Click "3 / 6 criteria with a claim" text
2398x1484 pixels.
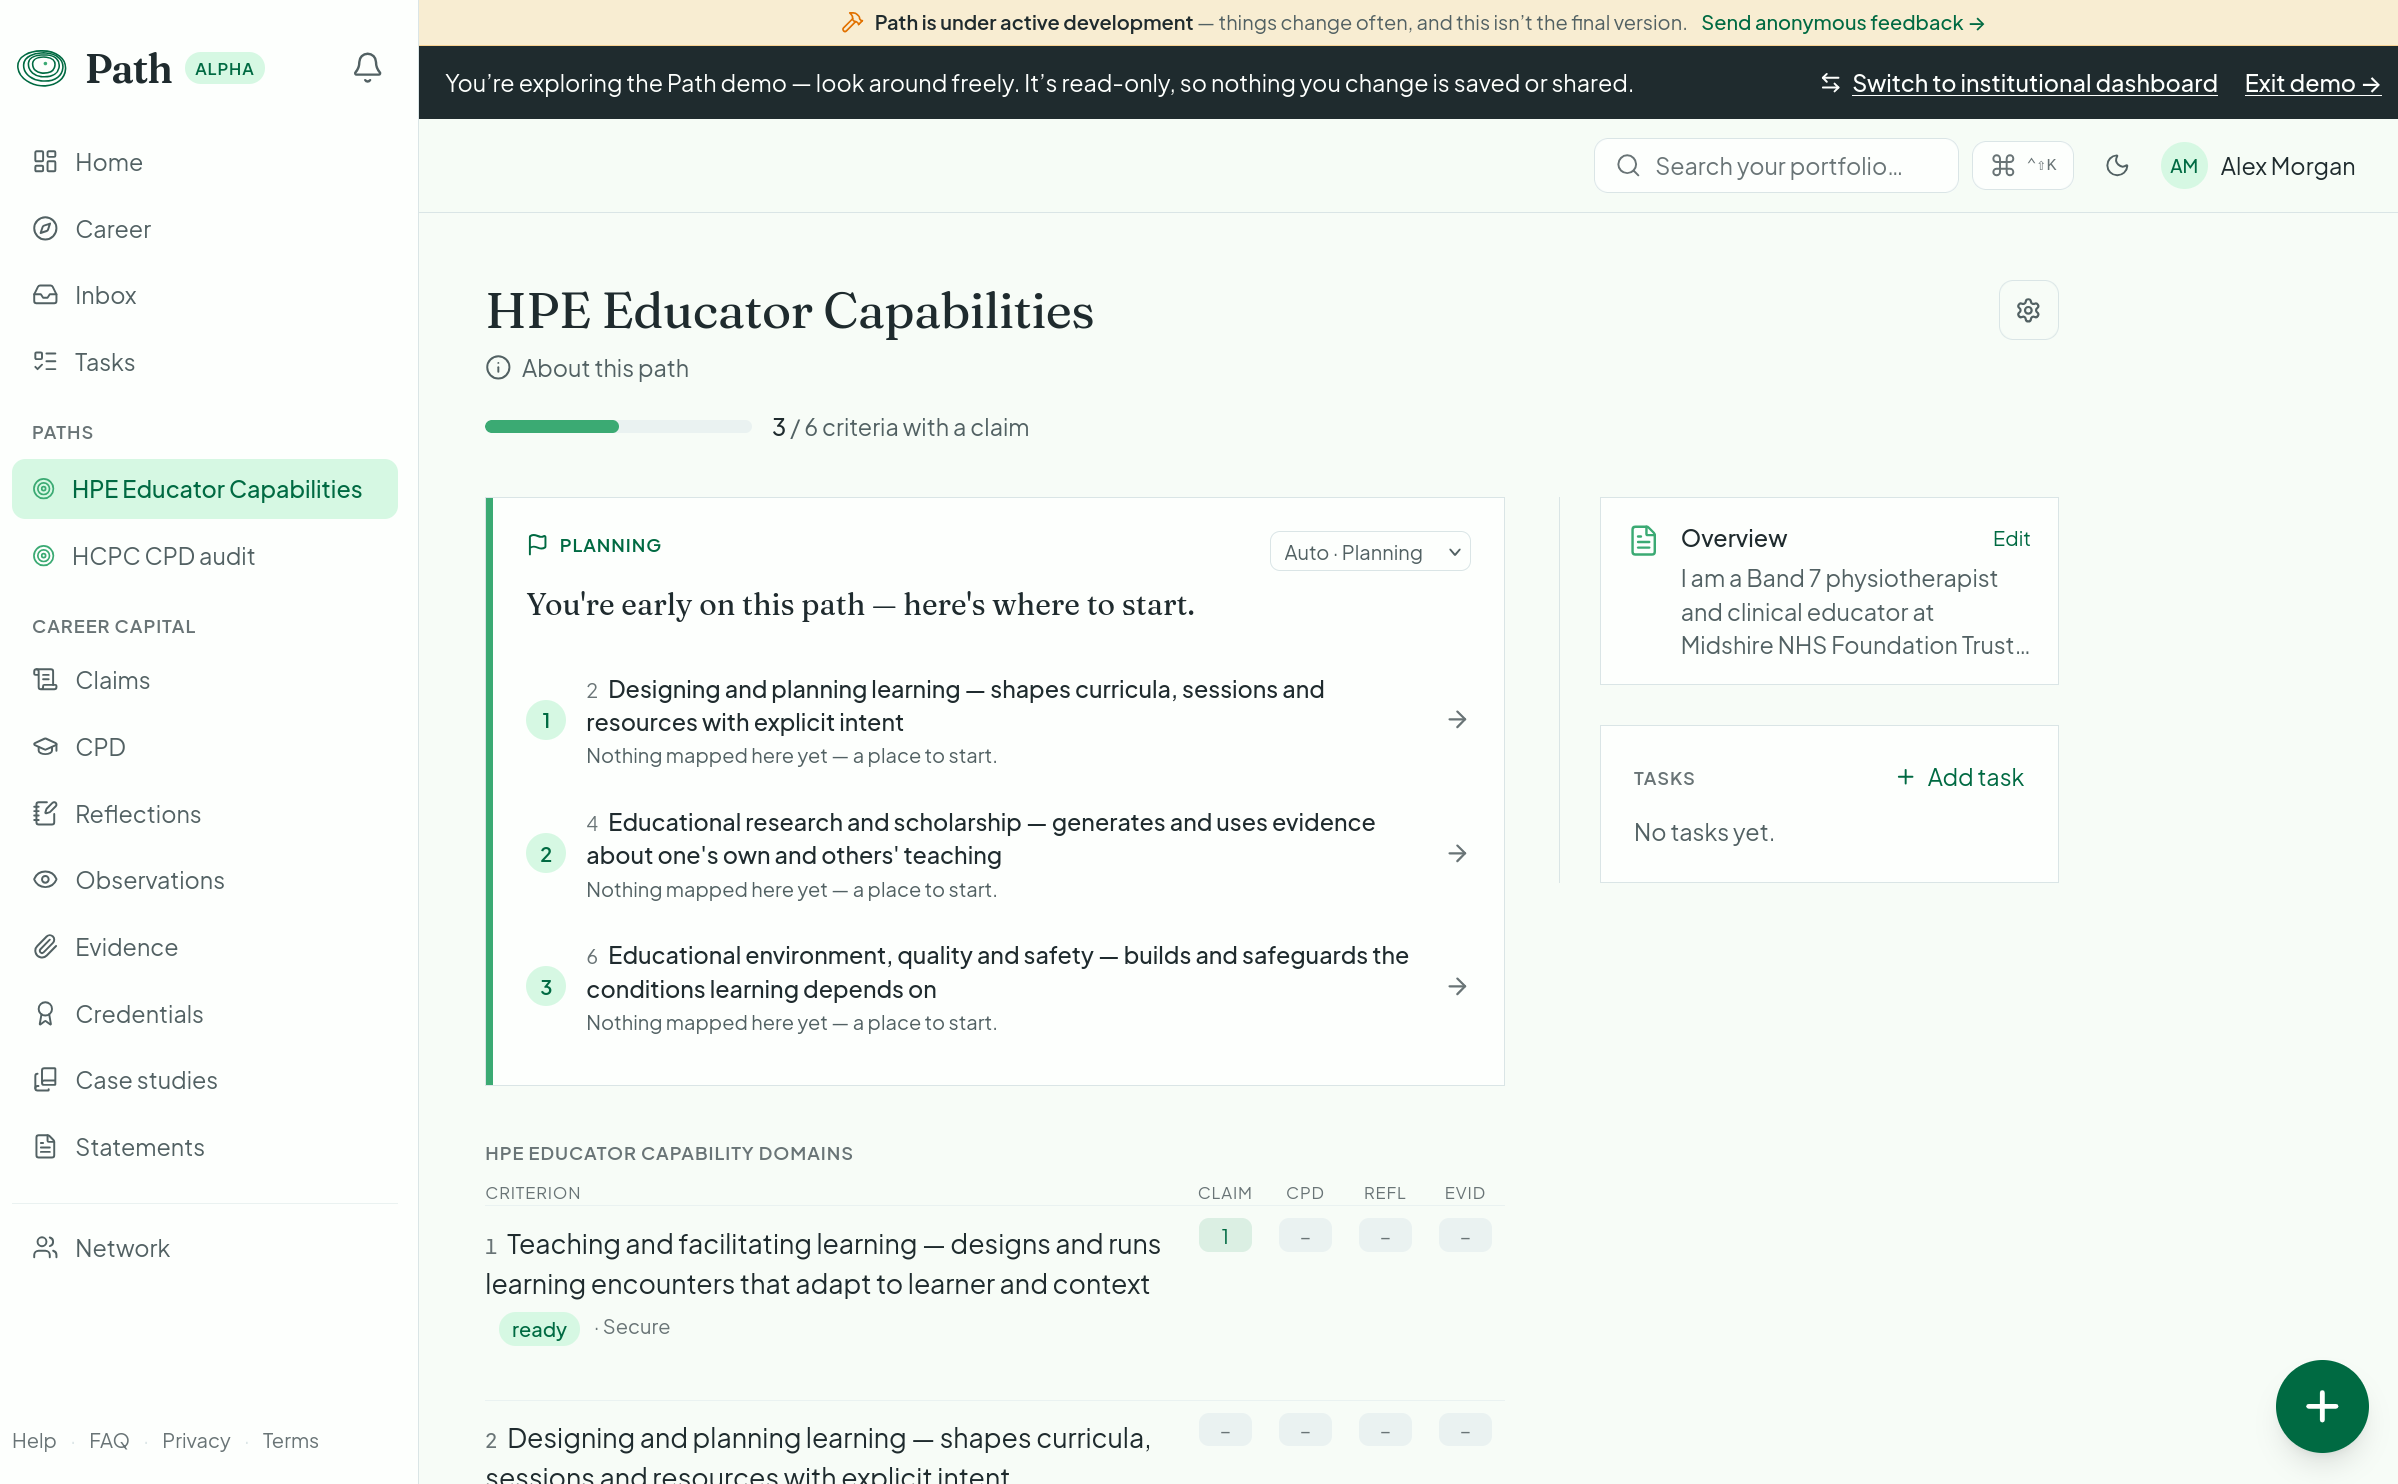point(900,427)
